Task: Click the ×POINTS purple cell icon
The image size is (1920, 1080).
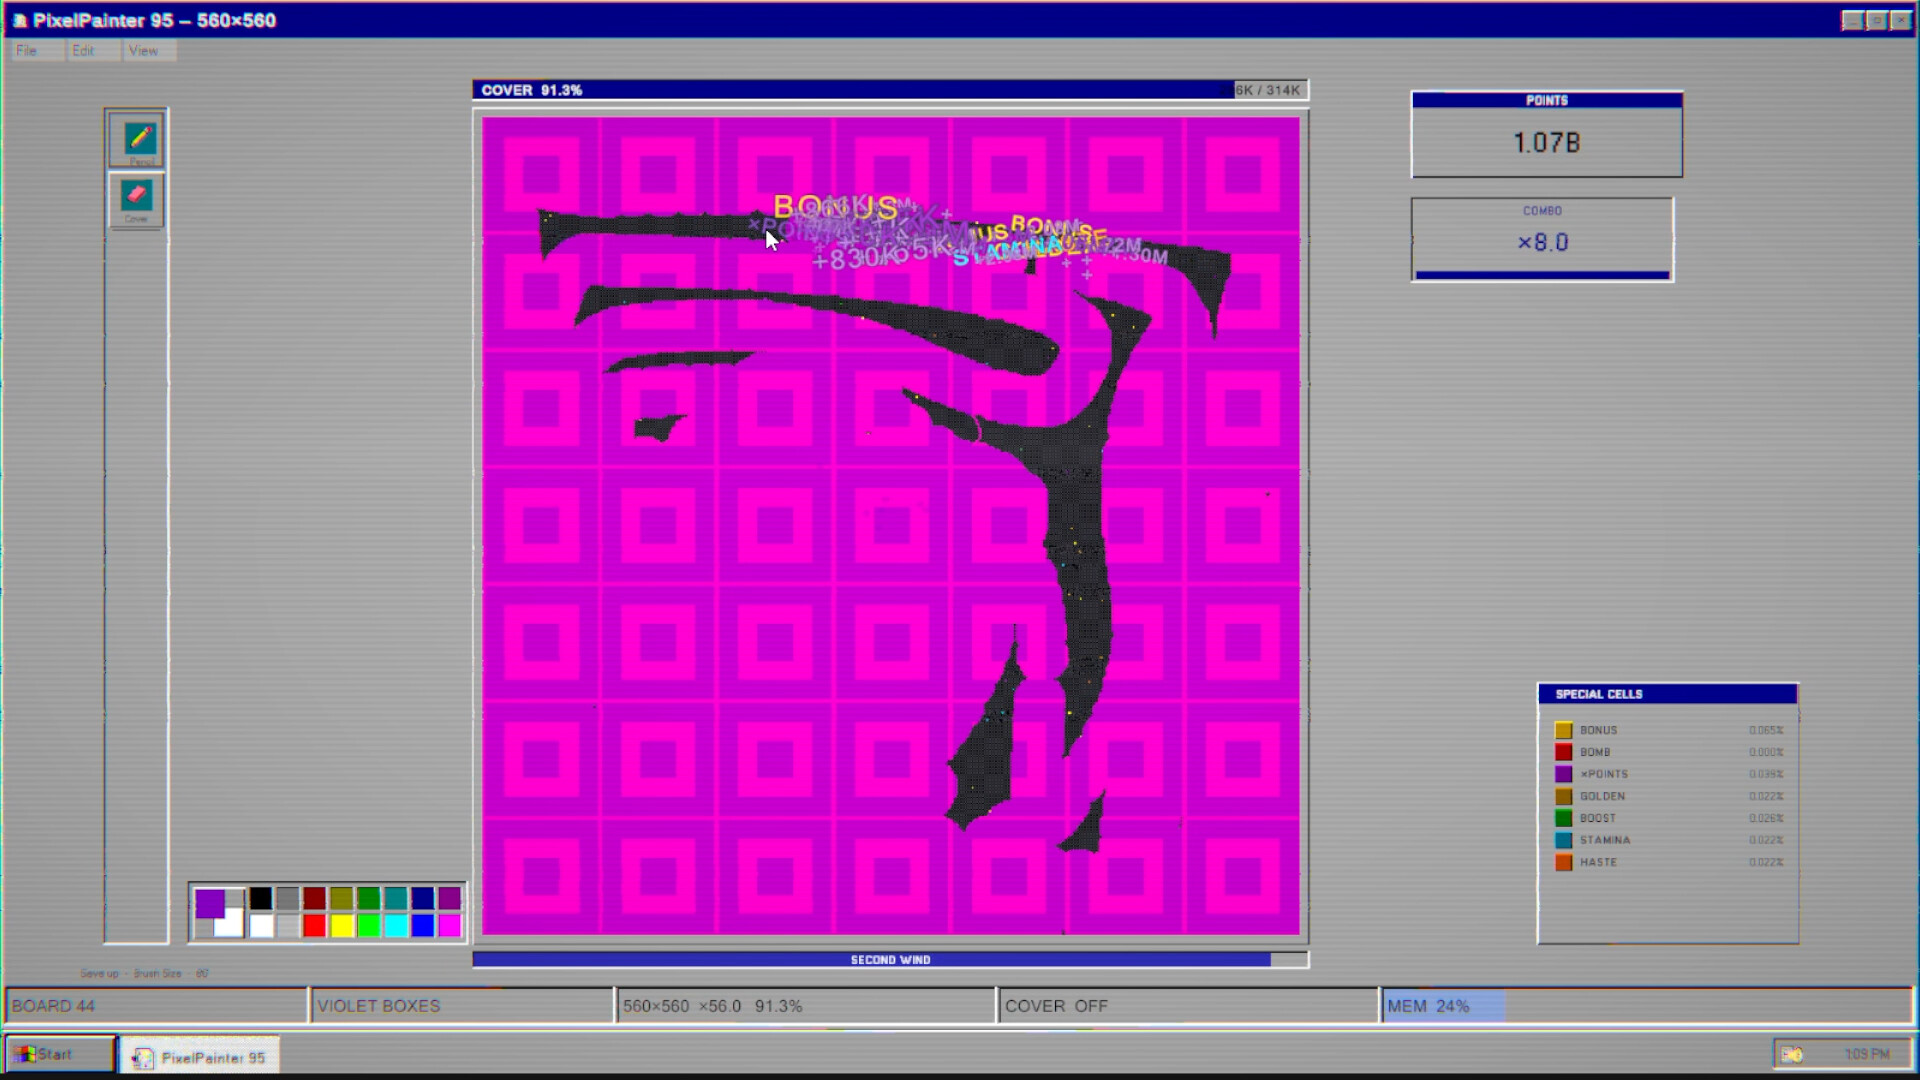Action: coord(1563,775)
